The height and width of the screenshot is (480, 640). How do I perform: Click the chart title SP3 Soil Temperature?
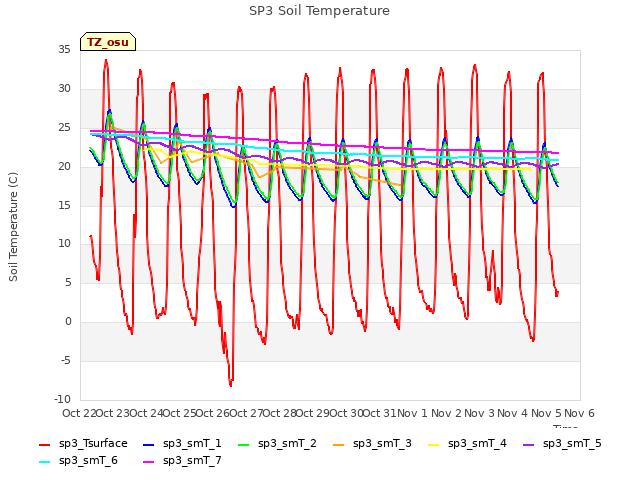(319, 11)
